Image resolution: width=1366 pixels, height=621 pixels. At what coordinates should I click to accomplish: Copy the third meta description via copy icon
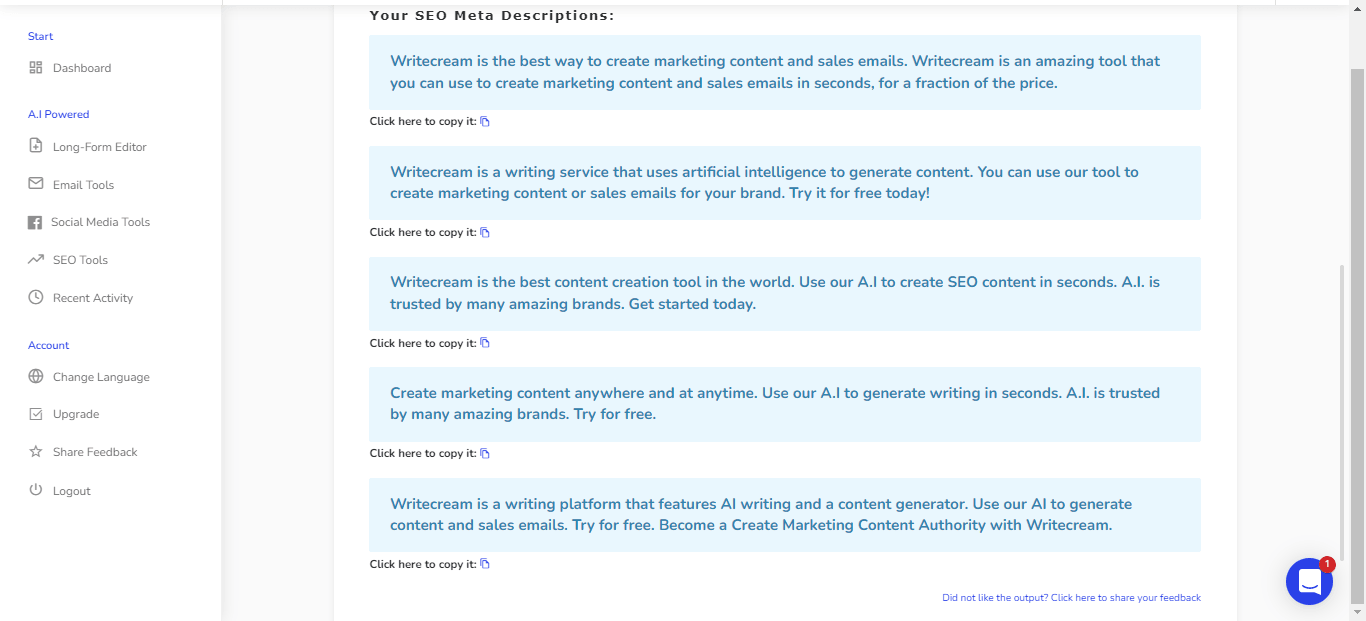(x=485, y=343)
